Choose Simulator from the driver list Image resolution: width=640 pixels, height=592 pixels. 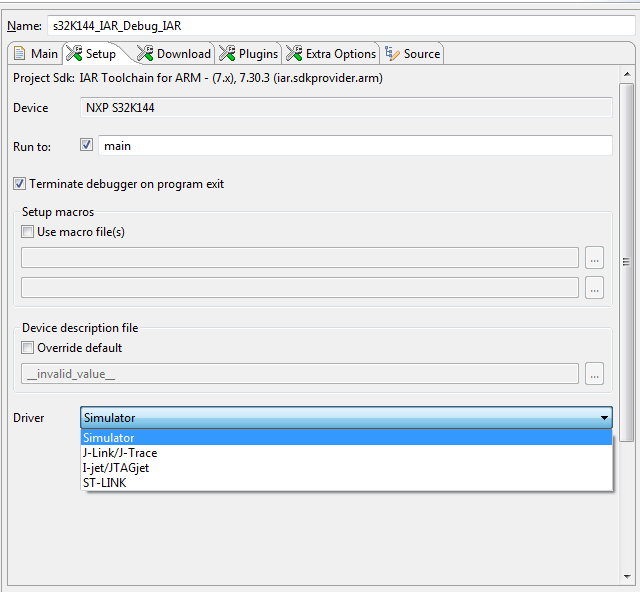point(347,438)
